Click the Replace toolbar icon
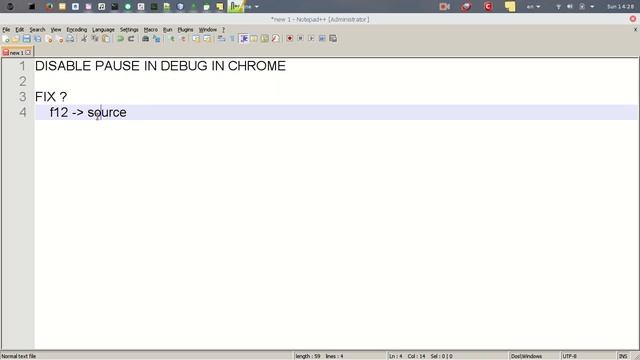This screenshot has height=360, width=640. coord(156,39)
